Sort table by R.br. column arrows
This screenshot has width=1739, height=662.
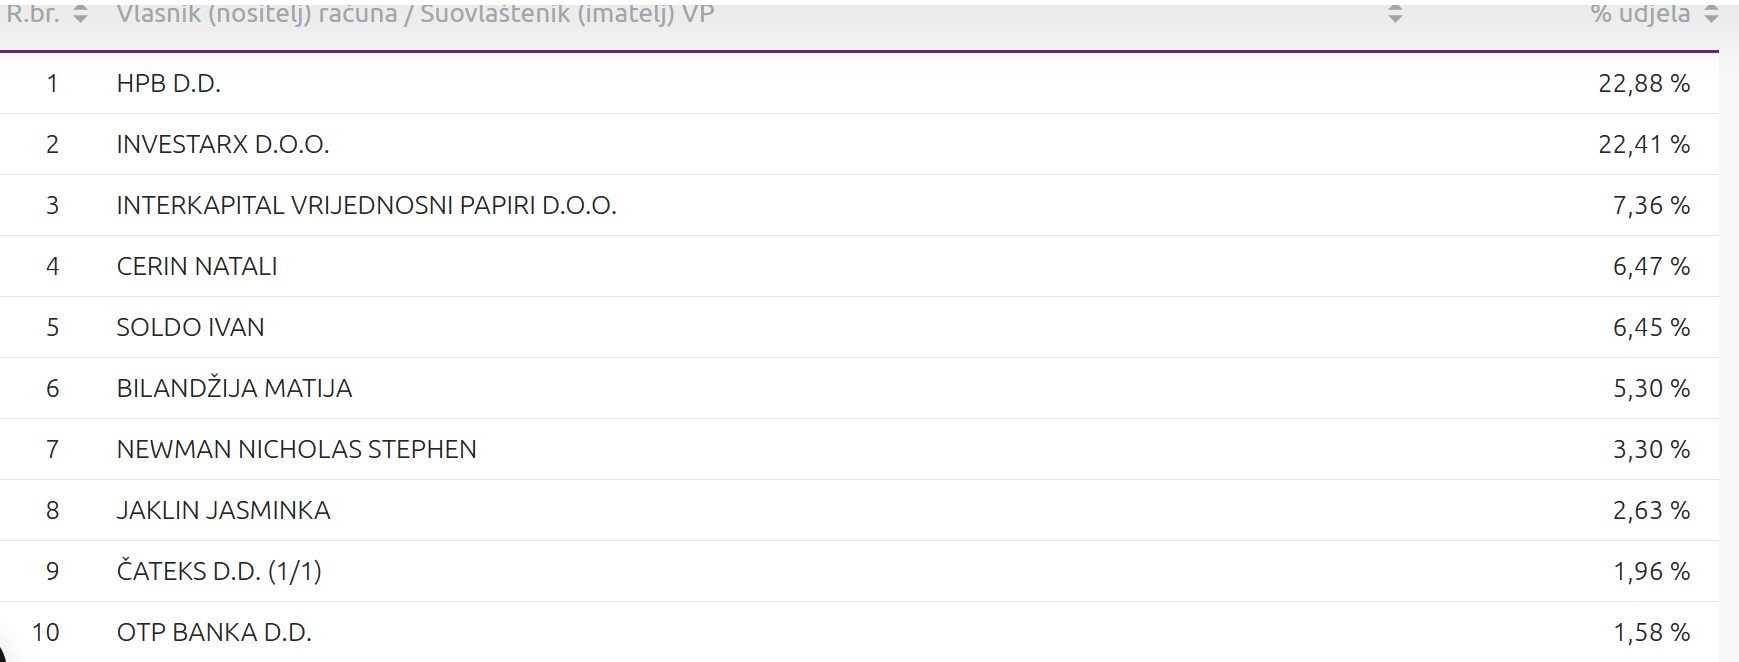point(81,15)
